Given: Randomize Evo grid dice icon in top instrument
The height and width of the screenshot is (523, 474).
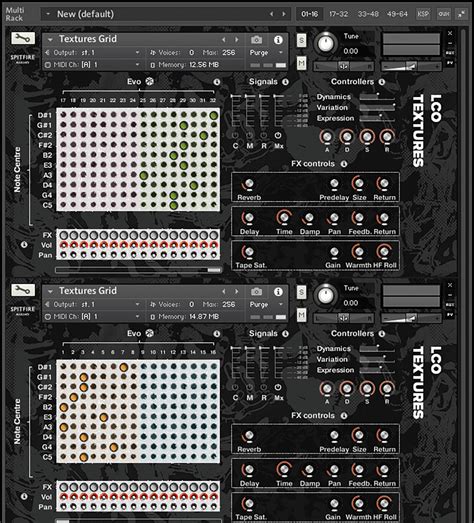Looking at the screenshot, I should [149, 81].
